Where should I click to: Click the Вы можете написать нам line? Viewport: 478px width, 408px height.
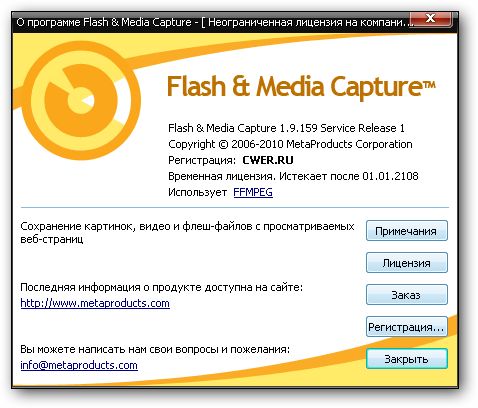coord(155,349)
